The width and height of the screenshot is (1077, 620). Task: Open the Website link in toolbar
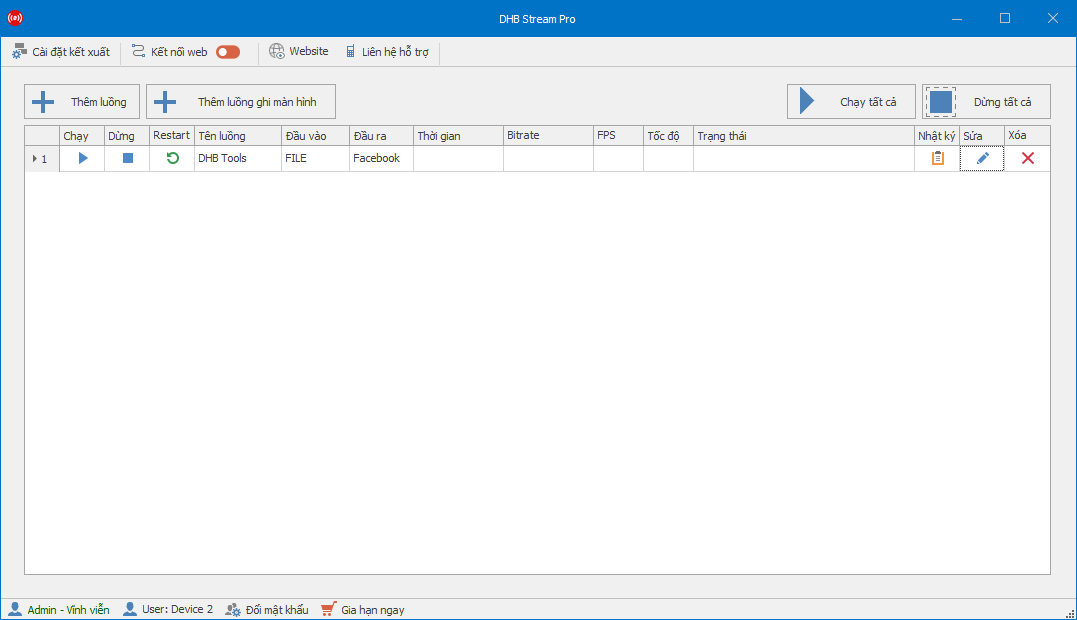(299, 51)
